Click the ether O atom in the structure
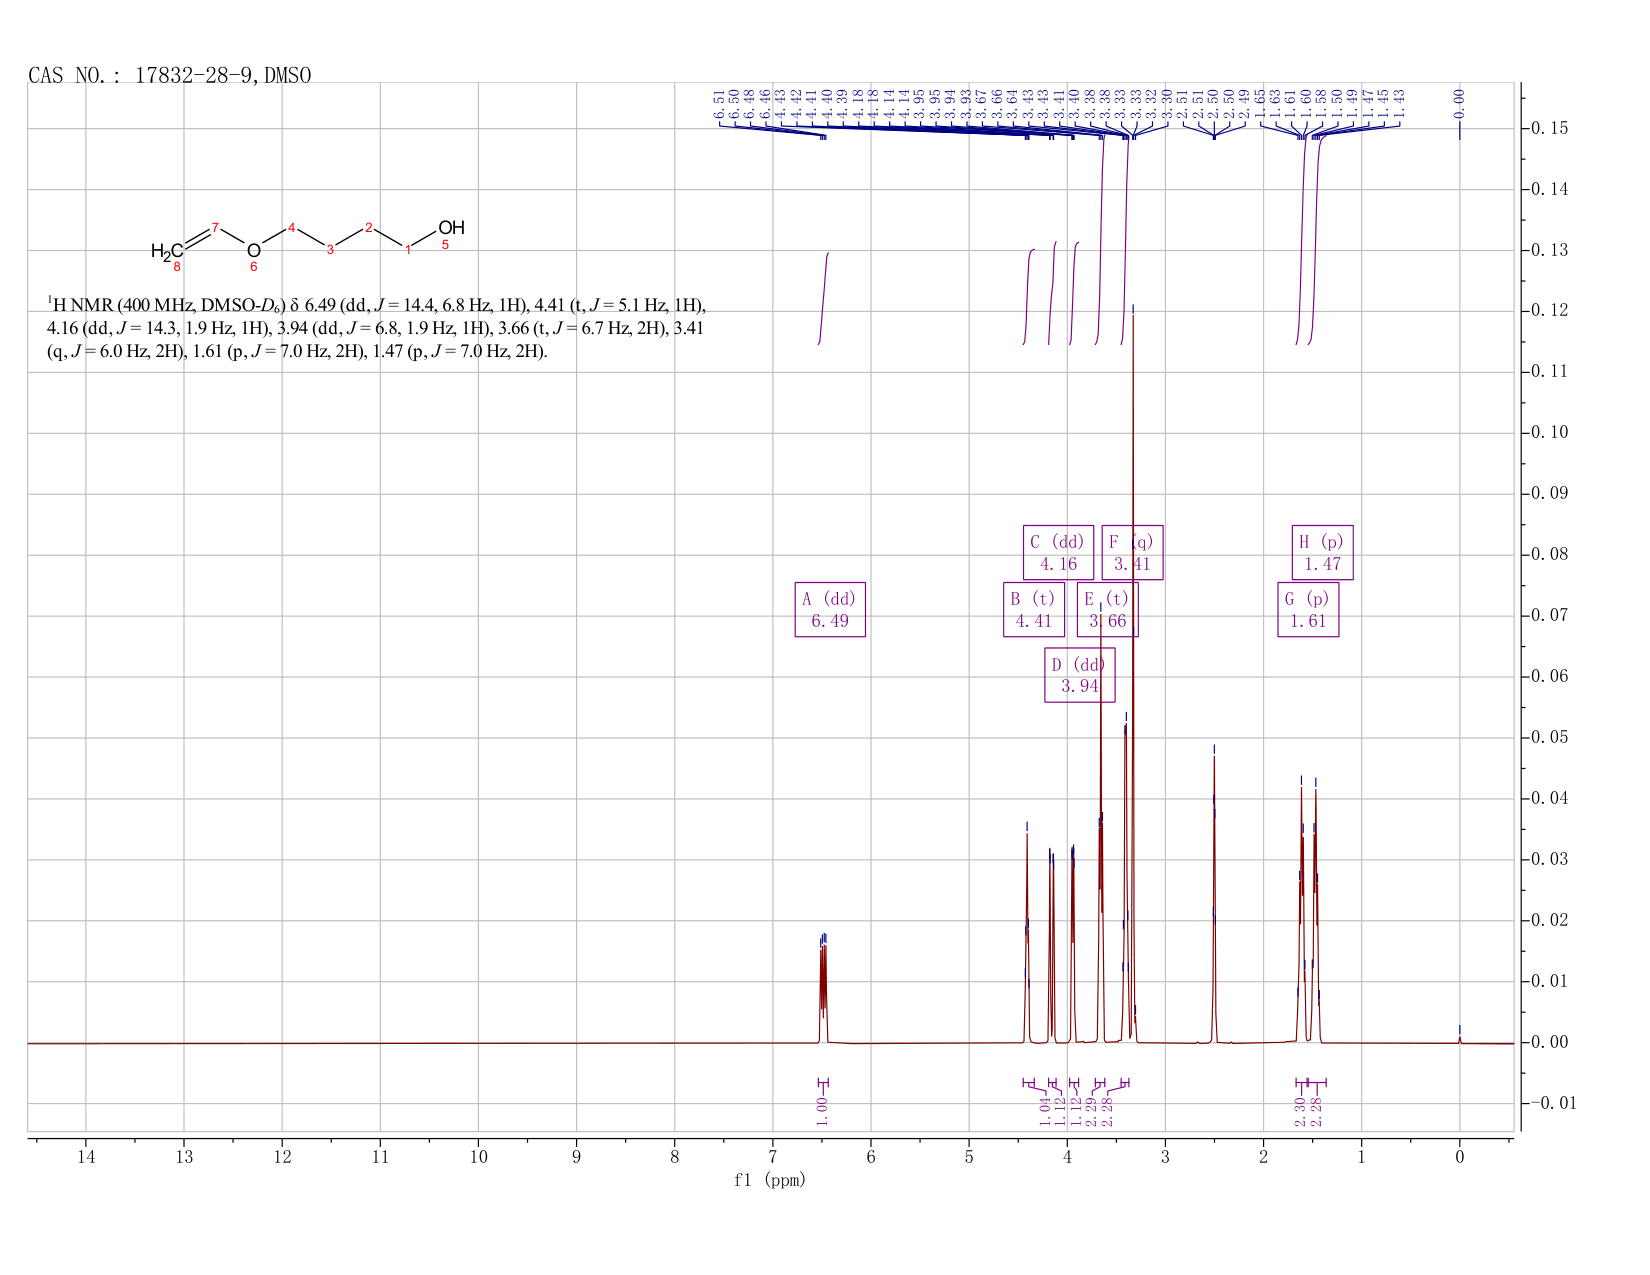Image resolution: width=1650 pixels, height=1275 pixels. (x=253, y=250)
